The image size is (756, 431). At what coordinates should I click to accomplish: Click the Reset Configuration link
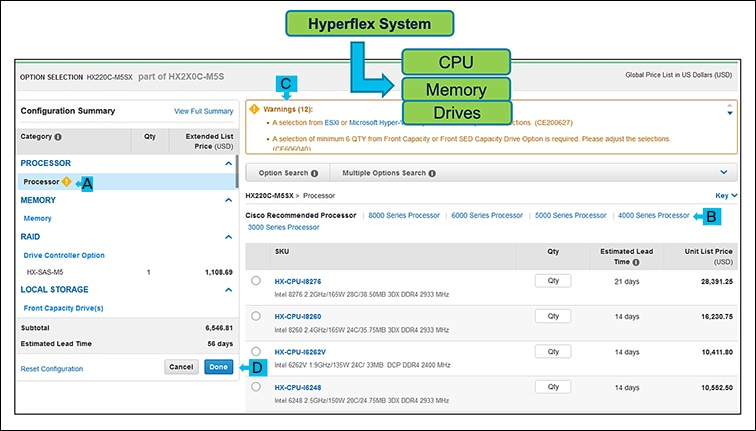(52, 369)
